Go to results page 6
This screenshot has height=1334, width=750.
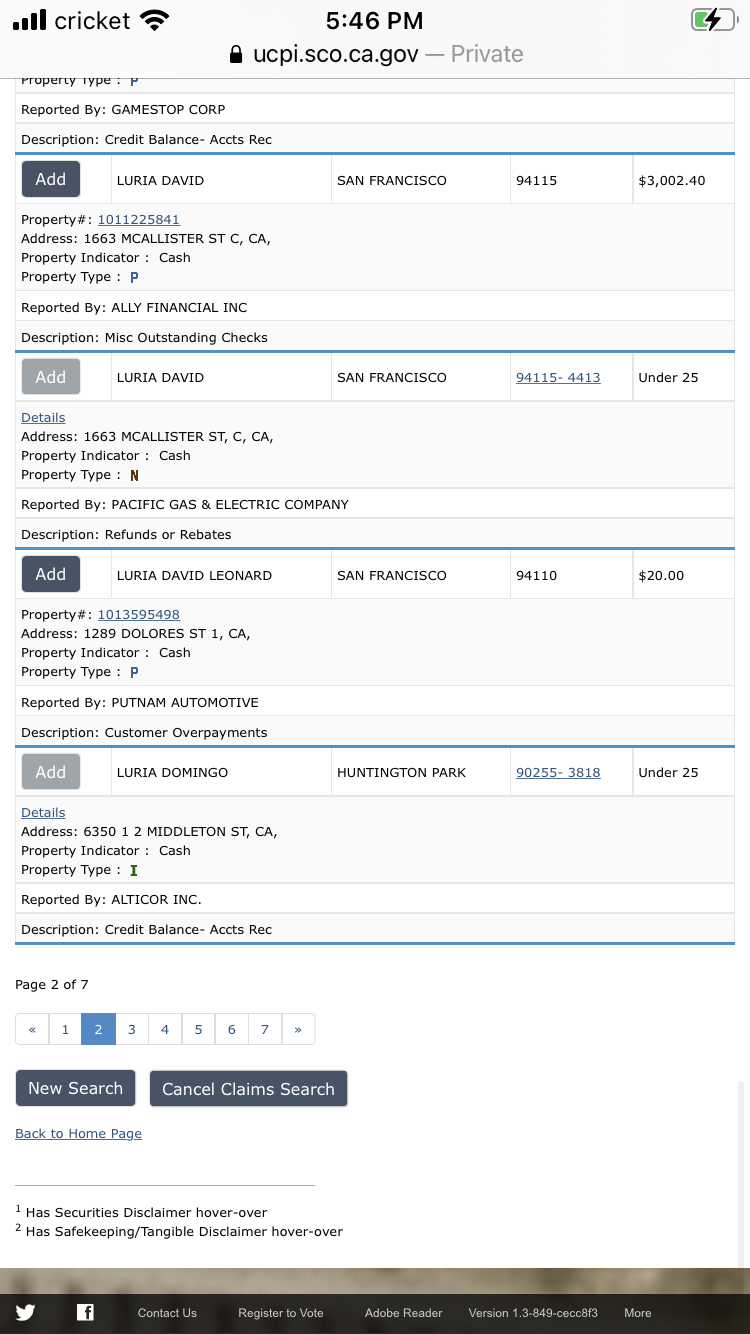[x=231, y=1029]
